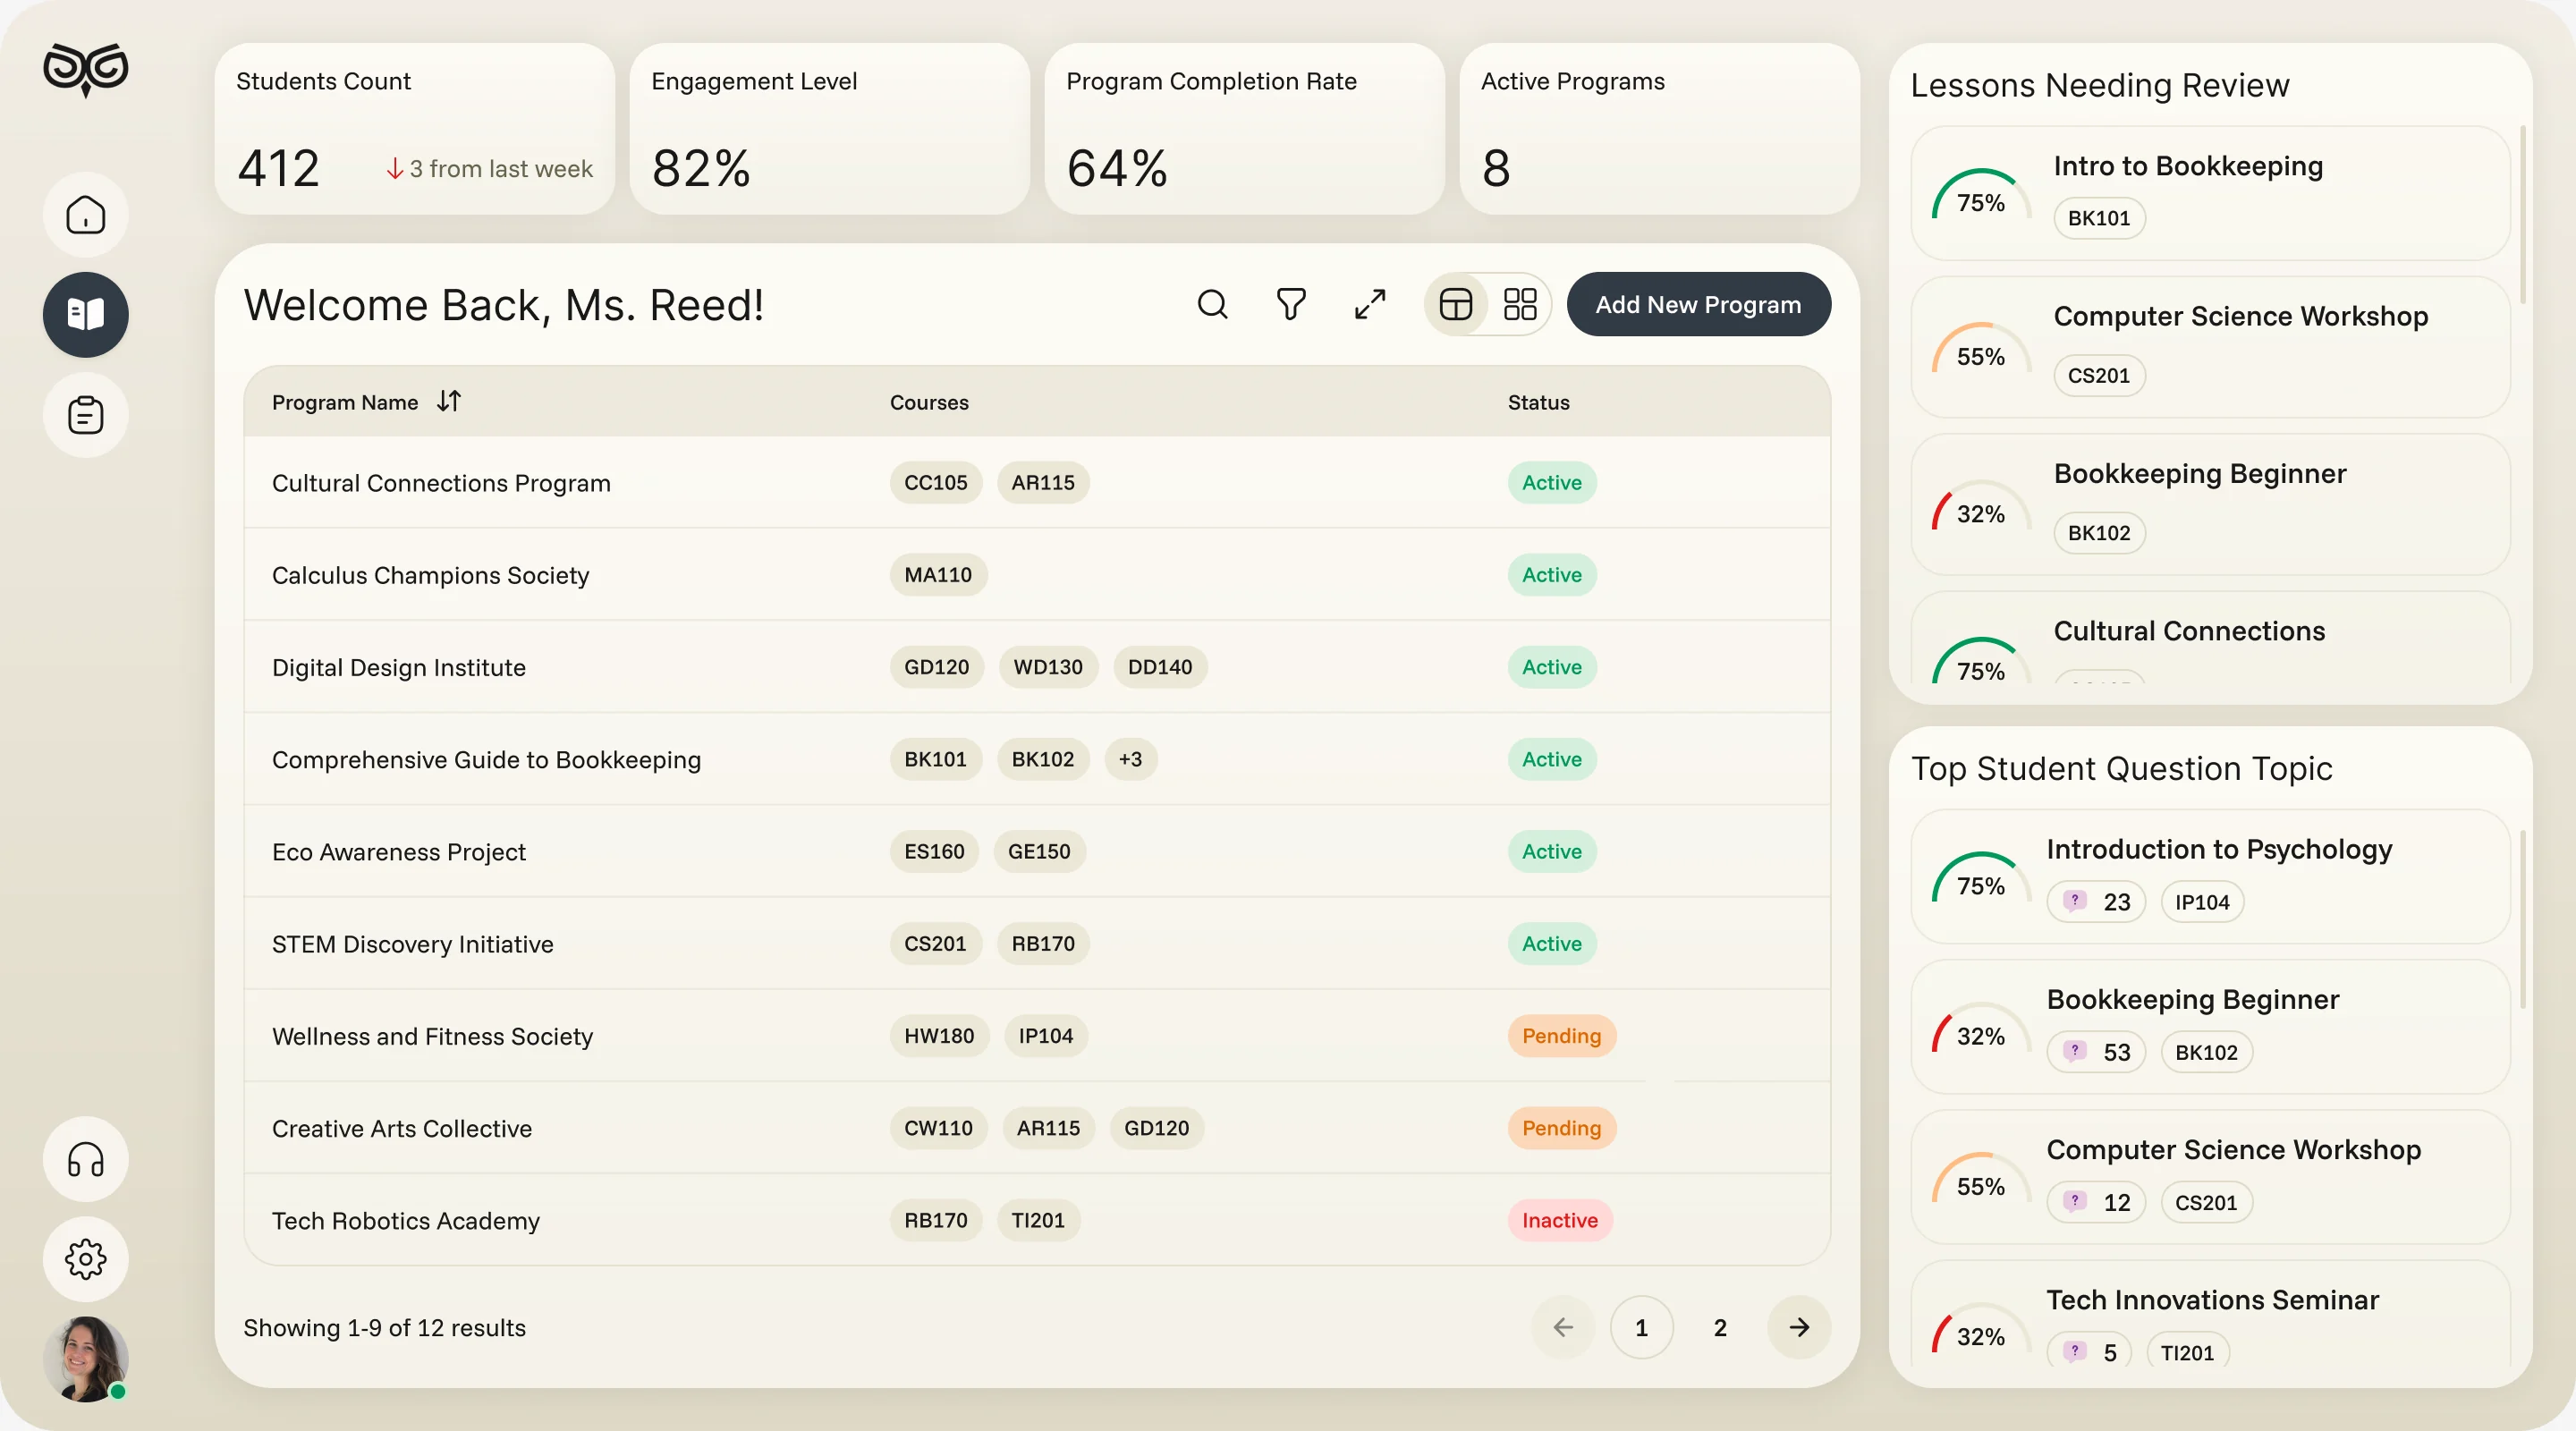The image size is (2576, 1431).
Task: Switch to table layout view
Action: click(1456, 304)
